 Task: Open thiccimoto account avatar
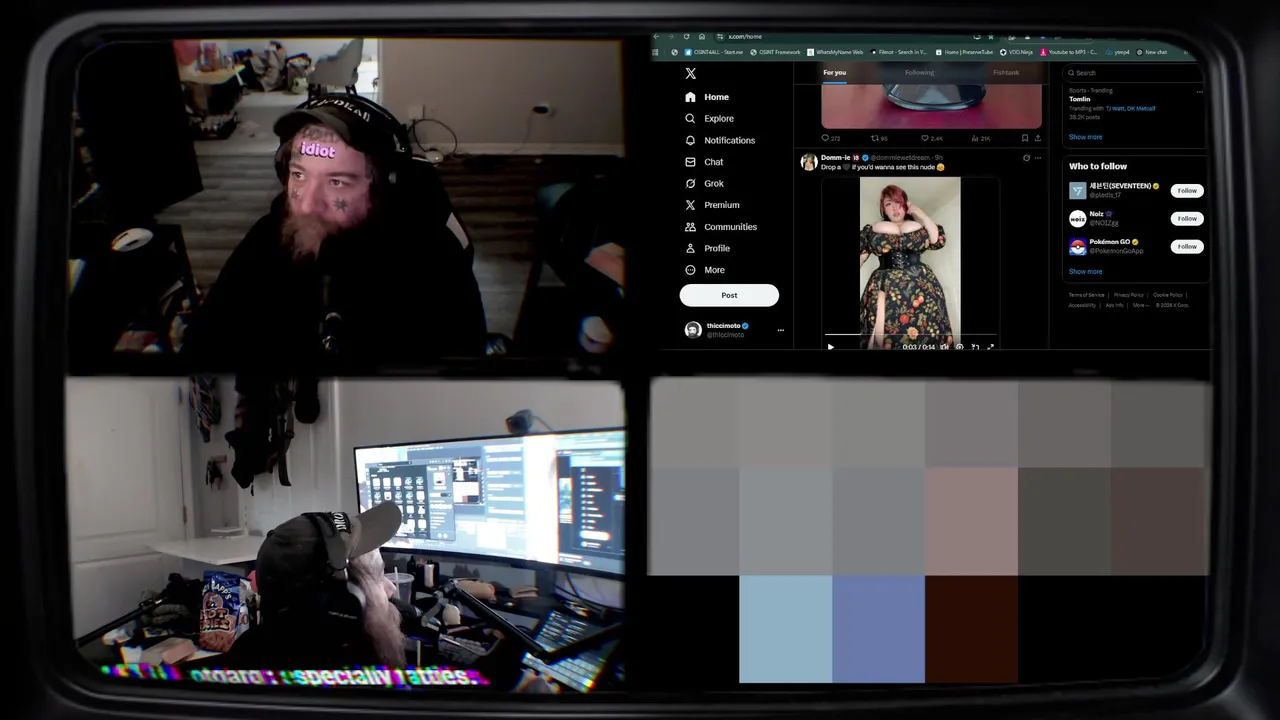pyautogui.click(x=693, y=330)
